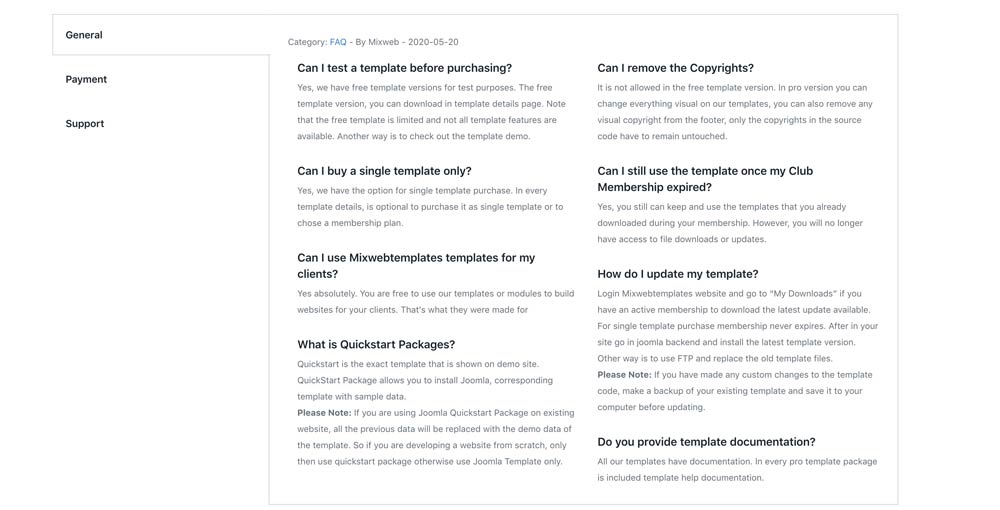Select the Club Membership expired question heading
1000x510 pixels.
coord(705,179)
